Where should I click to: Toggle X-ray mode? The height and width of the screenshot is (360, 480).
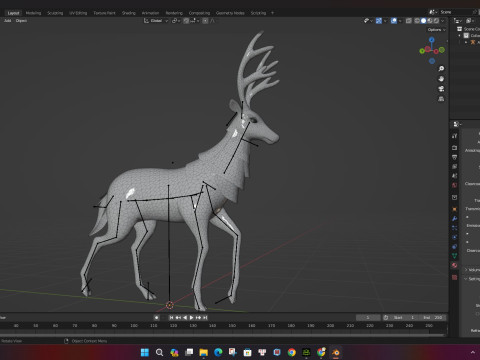pyautogui.click(x=408, y=21)
